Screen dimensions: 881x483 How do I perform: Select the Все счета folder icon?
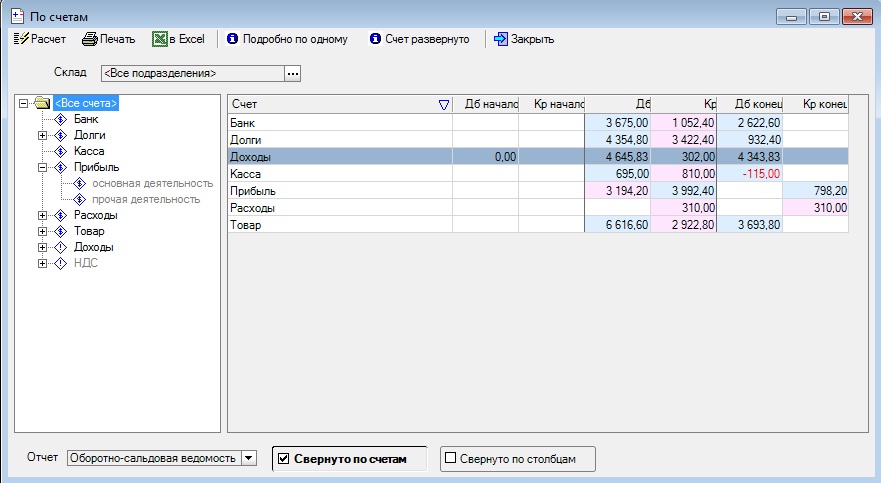coord(41,103)
